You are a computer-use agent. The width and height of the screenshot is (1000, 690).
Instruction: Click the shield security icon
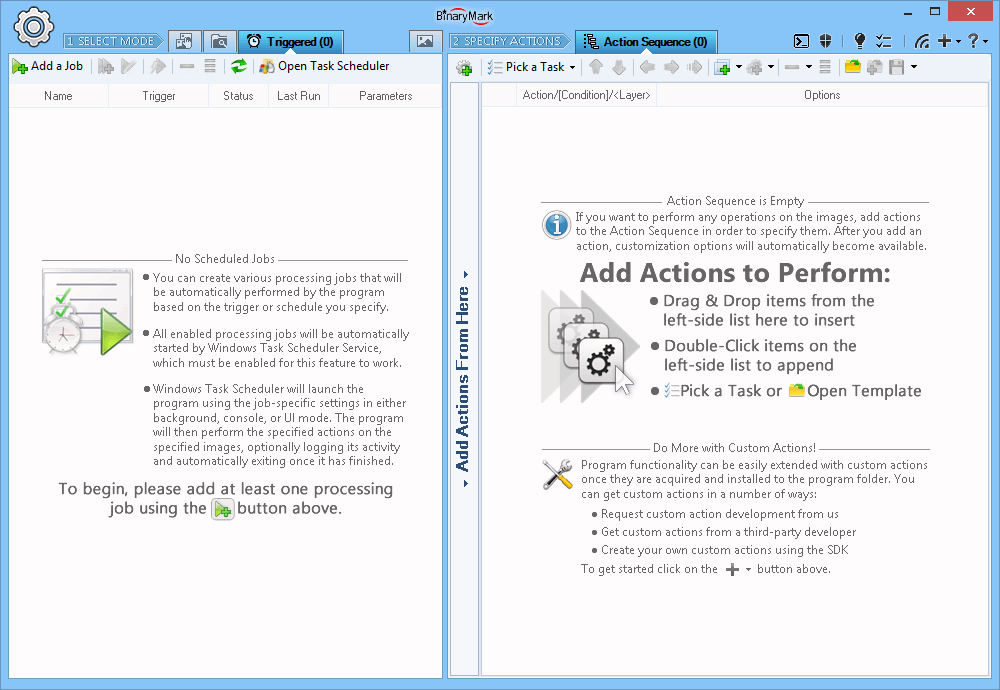tap(825, 41)
